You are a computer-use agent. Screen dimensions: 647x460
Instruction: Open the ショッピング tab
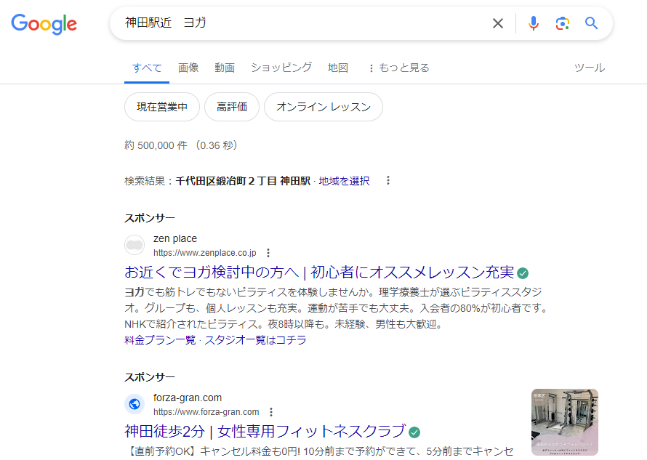tap(281, 68)
